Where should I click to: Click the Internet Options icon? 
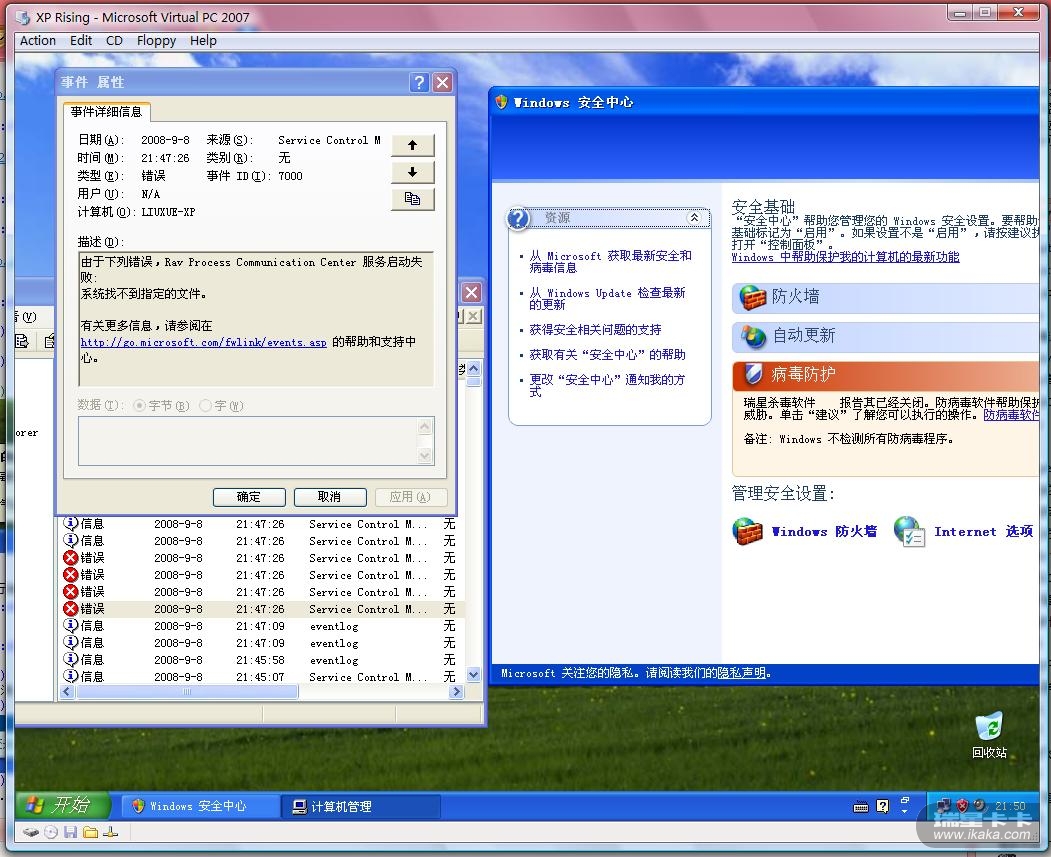point(909,531)
